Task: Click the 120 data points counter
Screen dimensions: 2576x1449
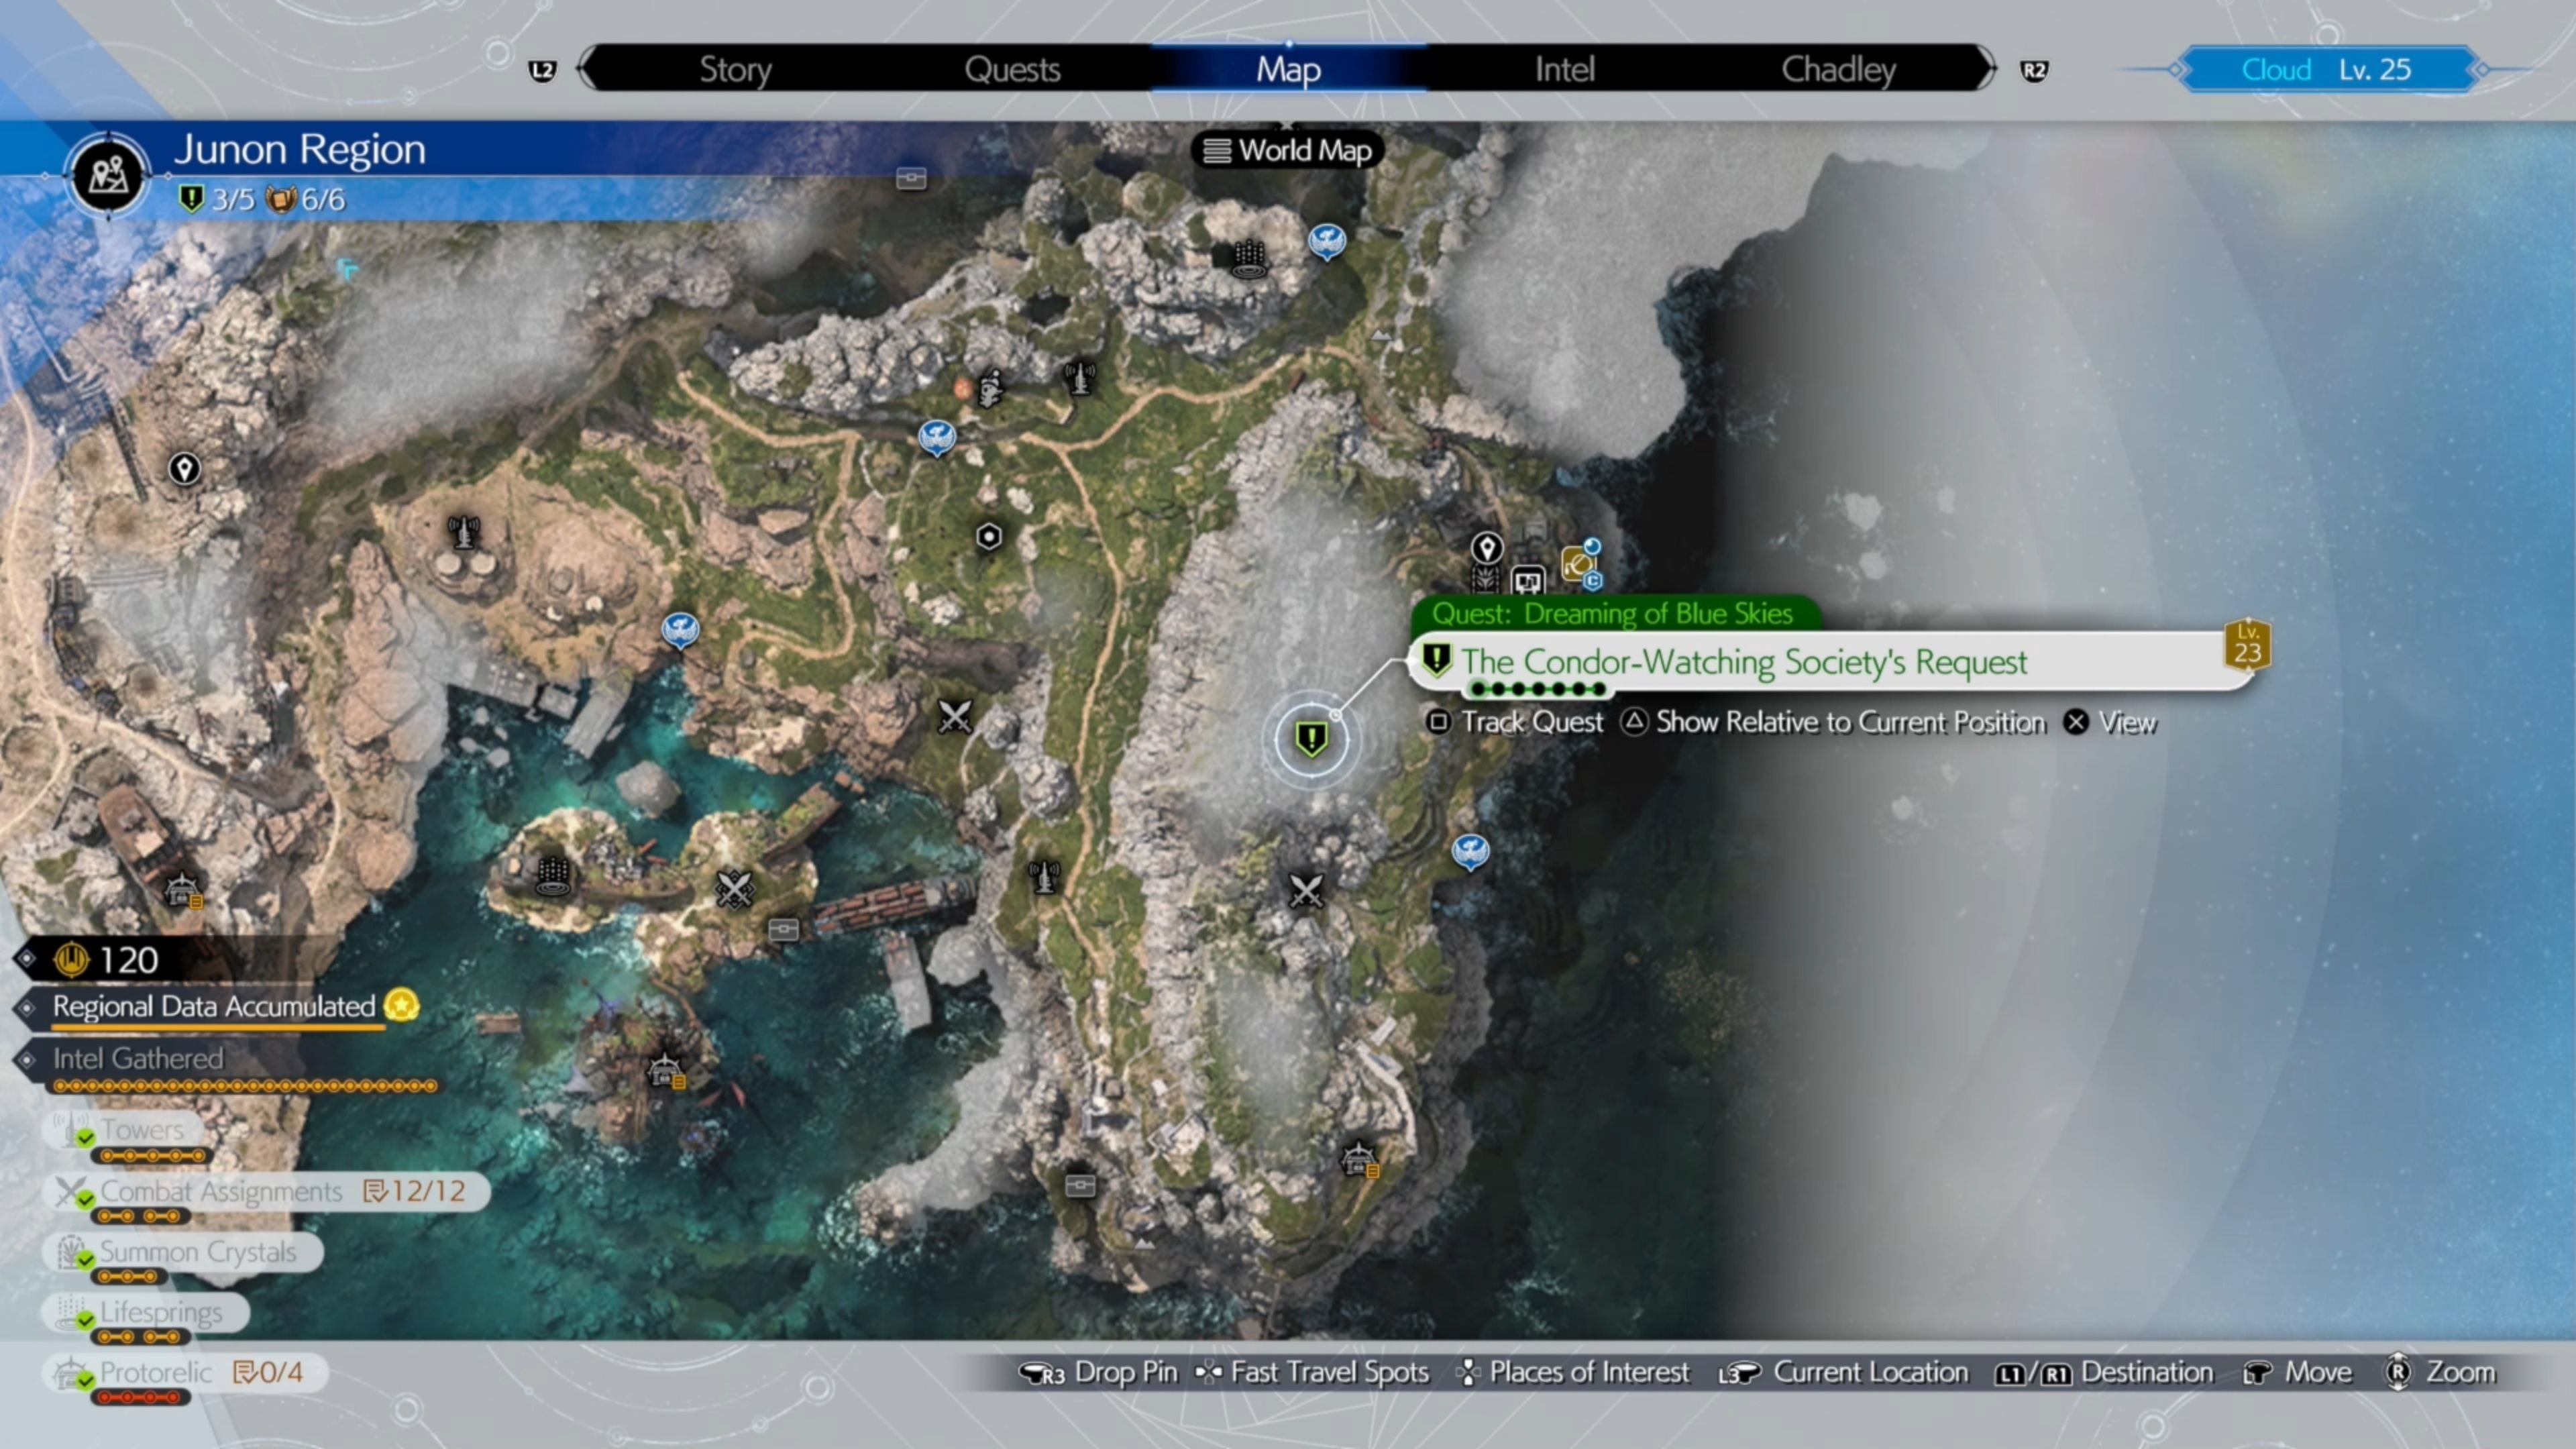Action: click(x=108, y=960)
